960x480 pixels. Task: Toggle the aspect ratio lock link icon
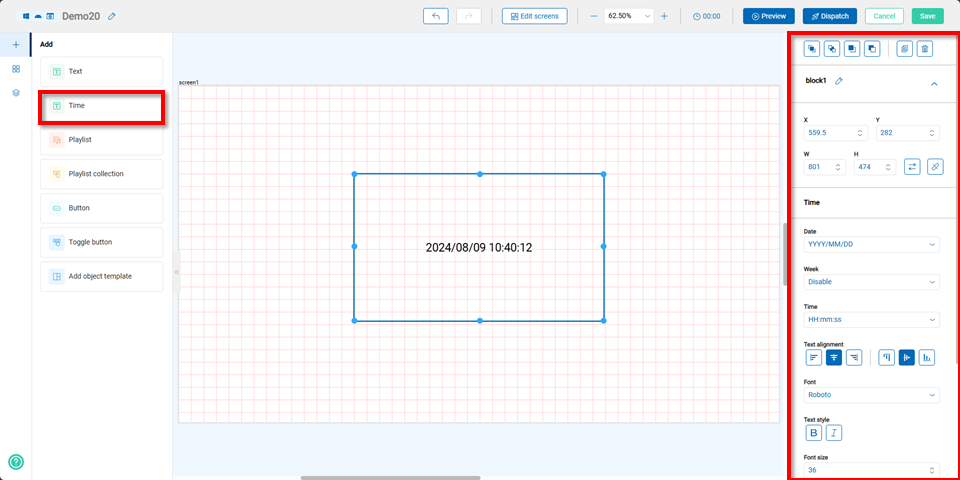point(935,167)
